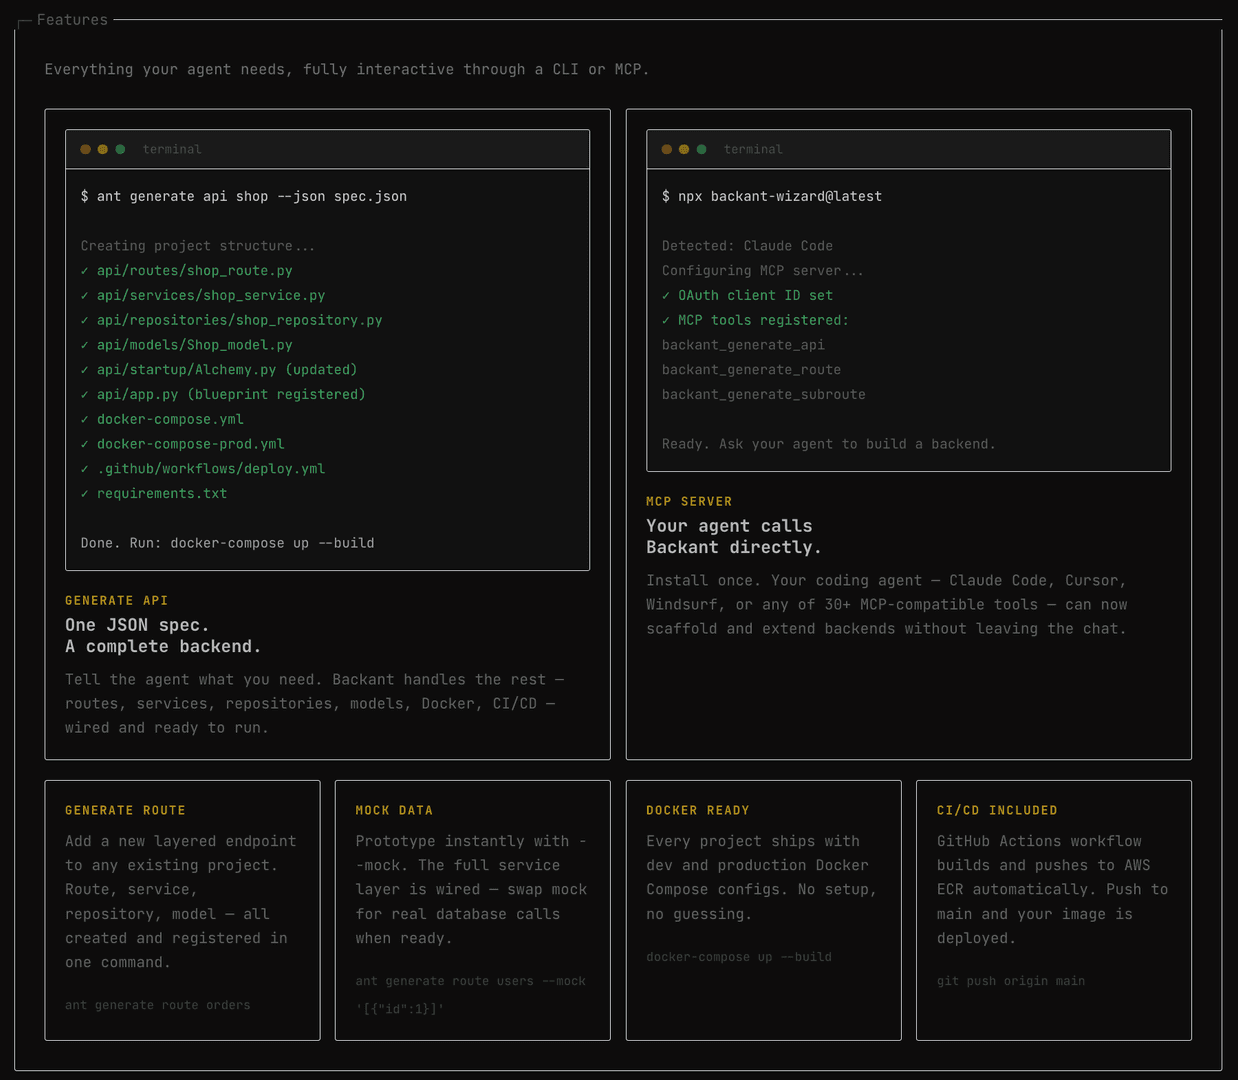The image size is (1238, 1080).
Task: Select the terminal tab on the right window
Action: (753, 148)
